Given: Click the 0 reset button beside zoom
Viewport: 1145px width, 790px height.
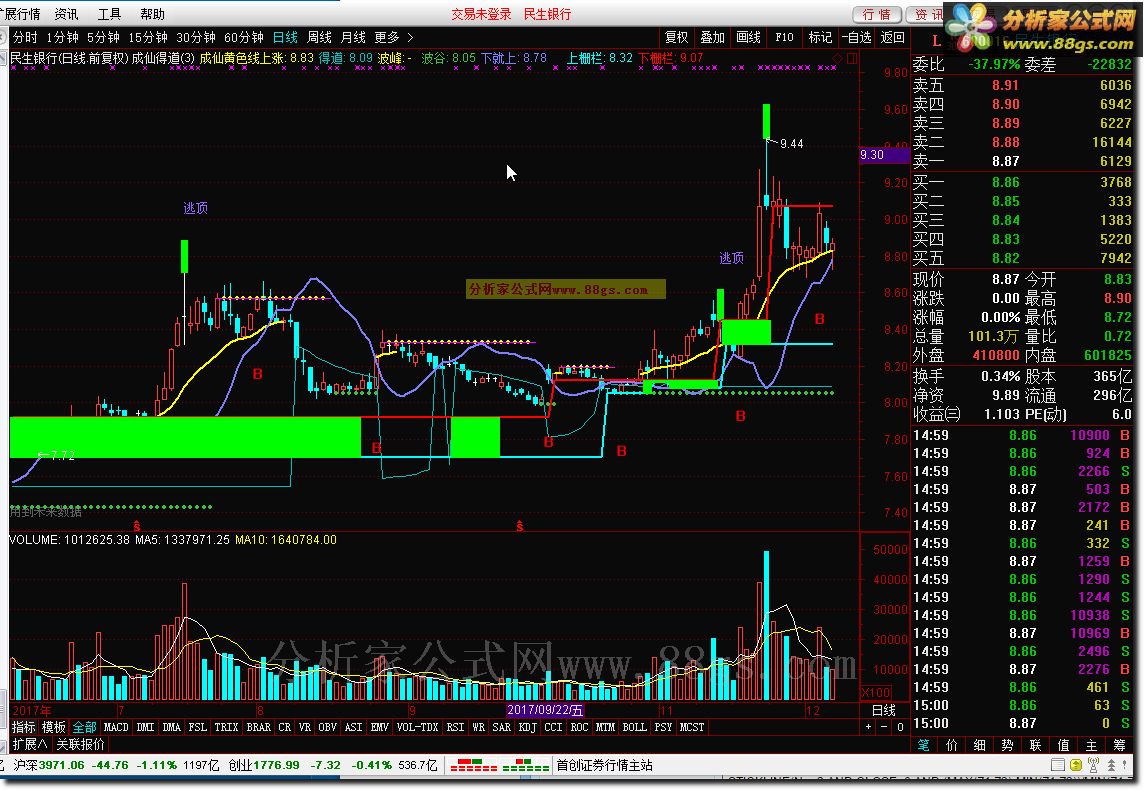Looking at the screenshot, I should pyautogui.click(x=900, y=727).
